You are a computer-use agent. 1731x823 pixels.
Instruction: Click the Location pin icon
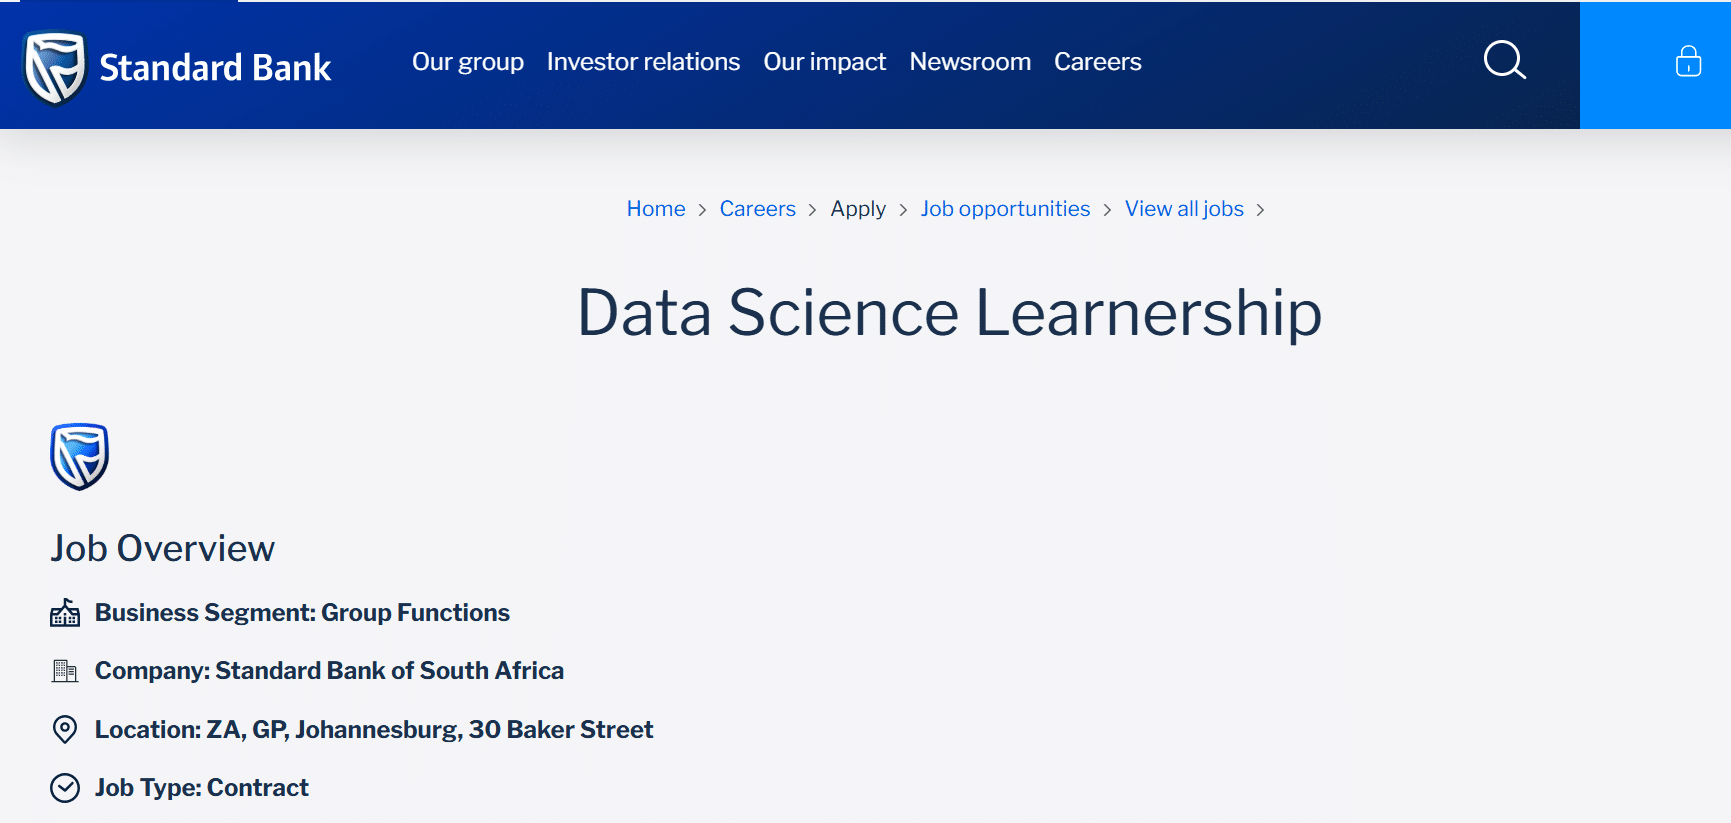pos(65,729)
